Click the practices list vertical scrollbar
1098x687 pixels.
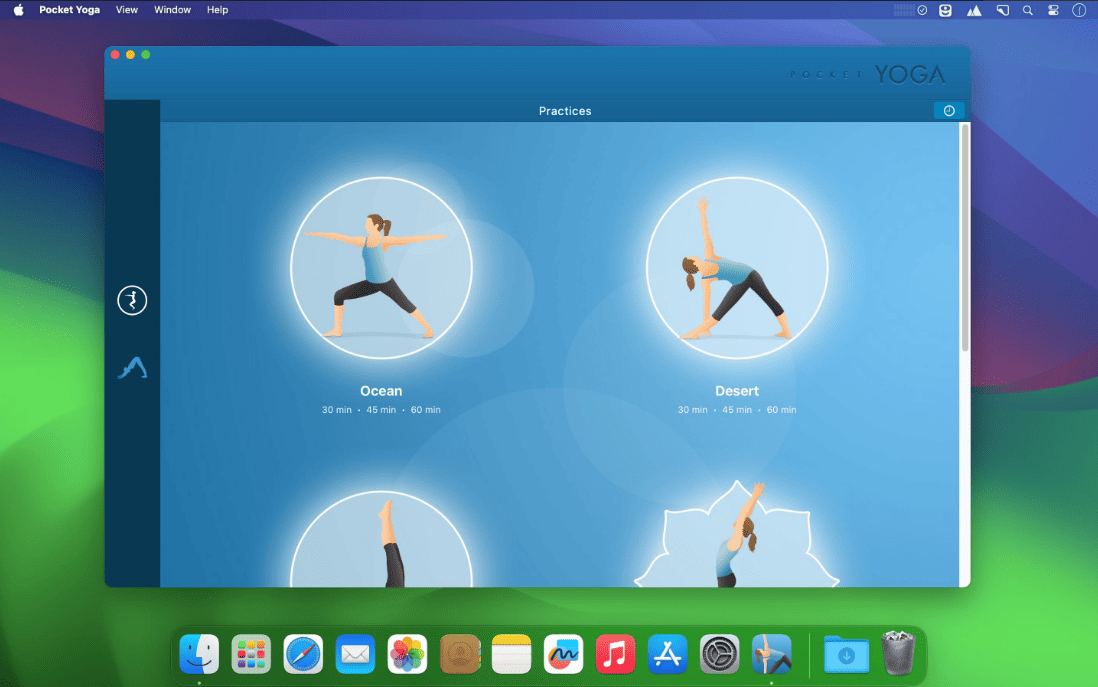[x=965, y=238]
